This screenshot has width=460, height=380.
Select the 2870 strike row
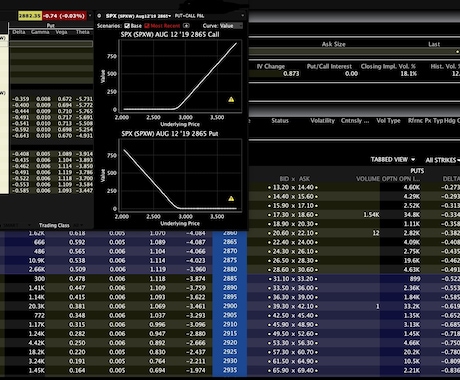click(x=230, y=251)
